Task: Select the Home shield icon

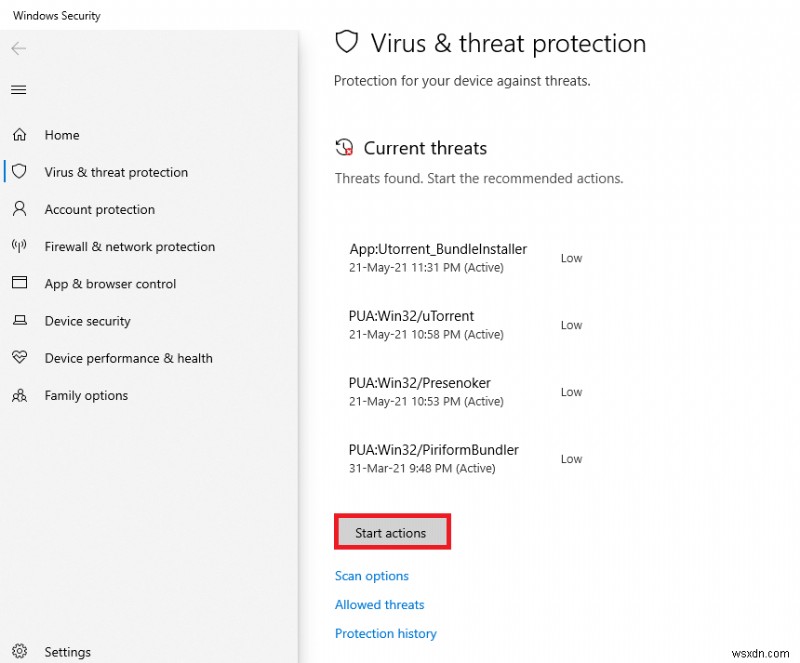Action: click(20, 135)
